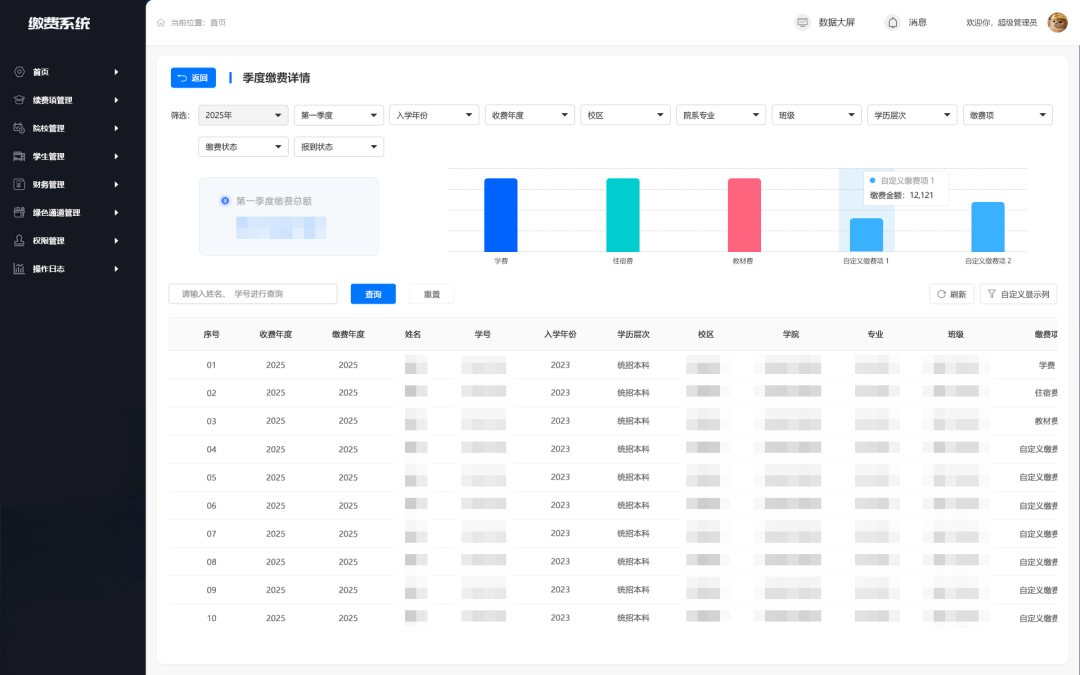Open the message bell icon
The width and height of the screenshot is (1080, 675).
click(892, 23)
